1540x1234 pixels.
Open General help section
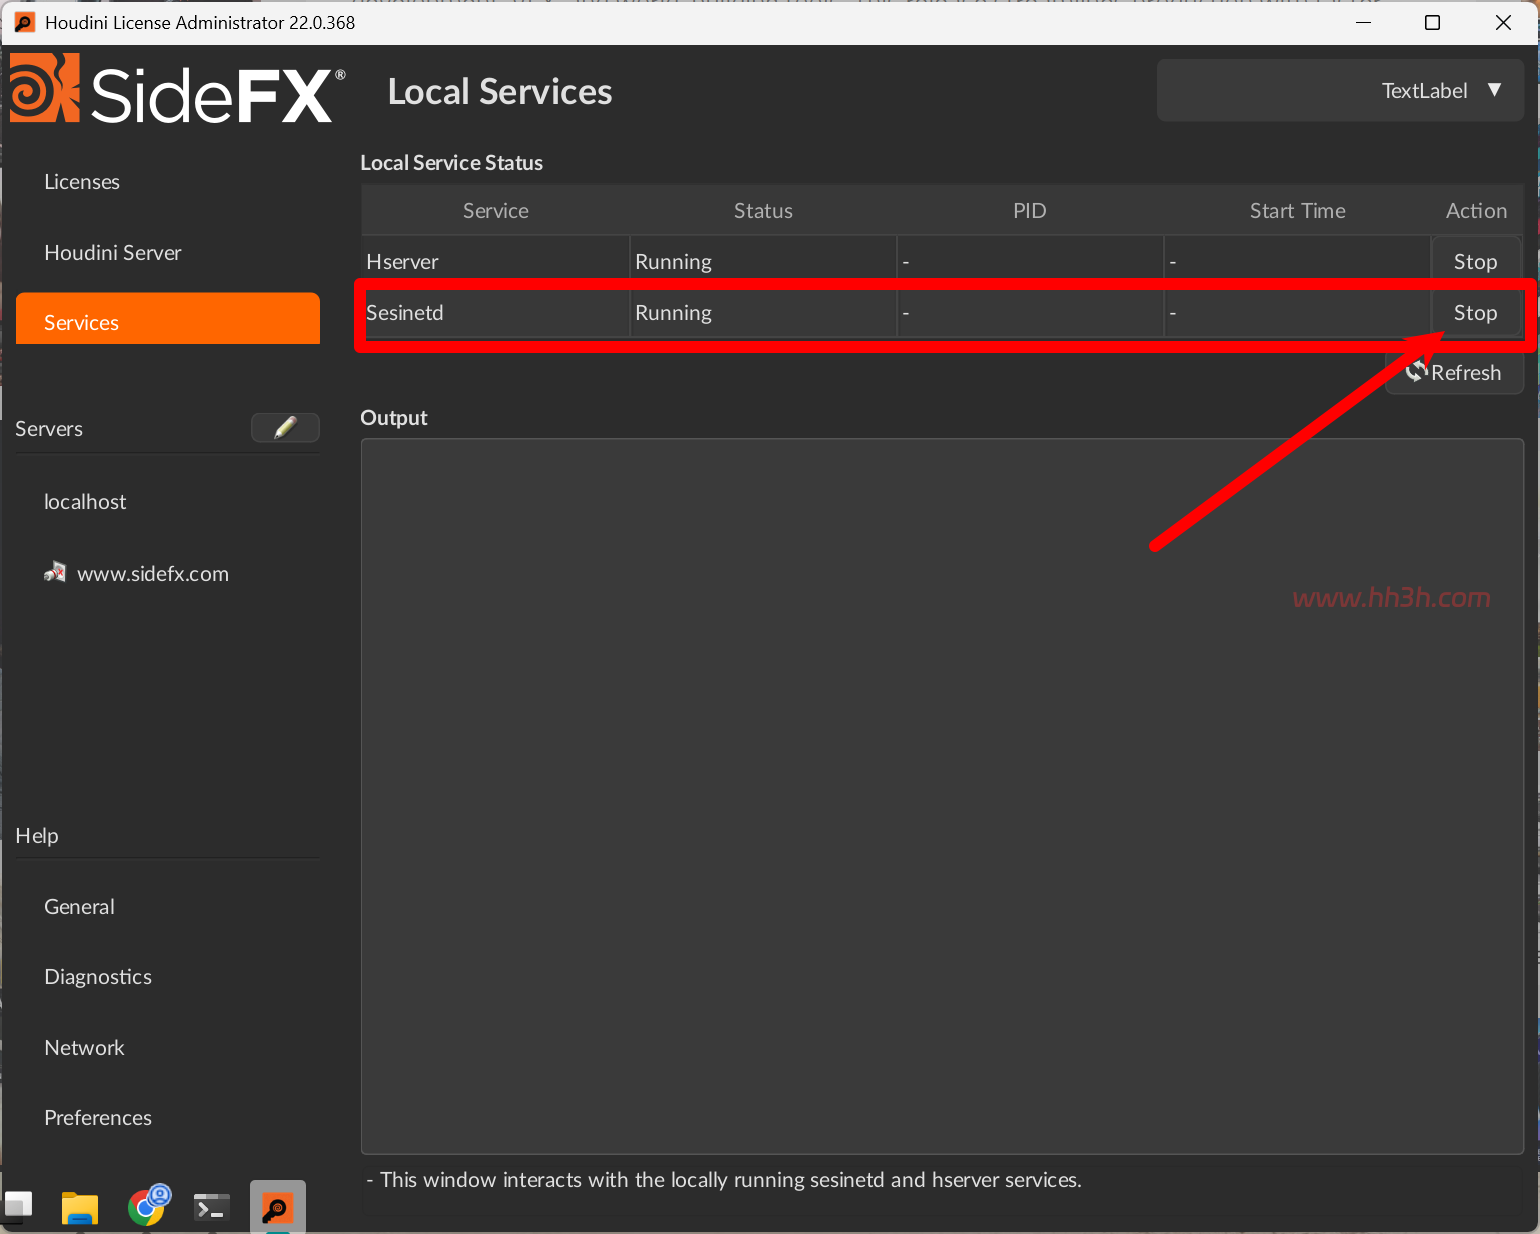pos(79,907)
